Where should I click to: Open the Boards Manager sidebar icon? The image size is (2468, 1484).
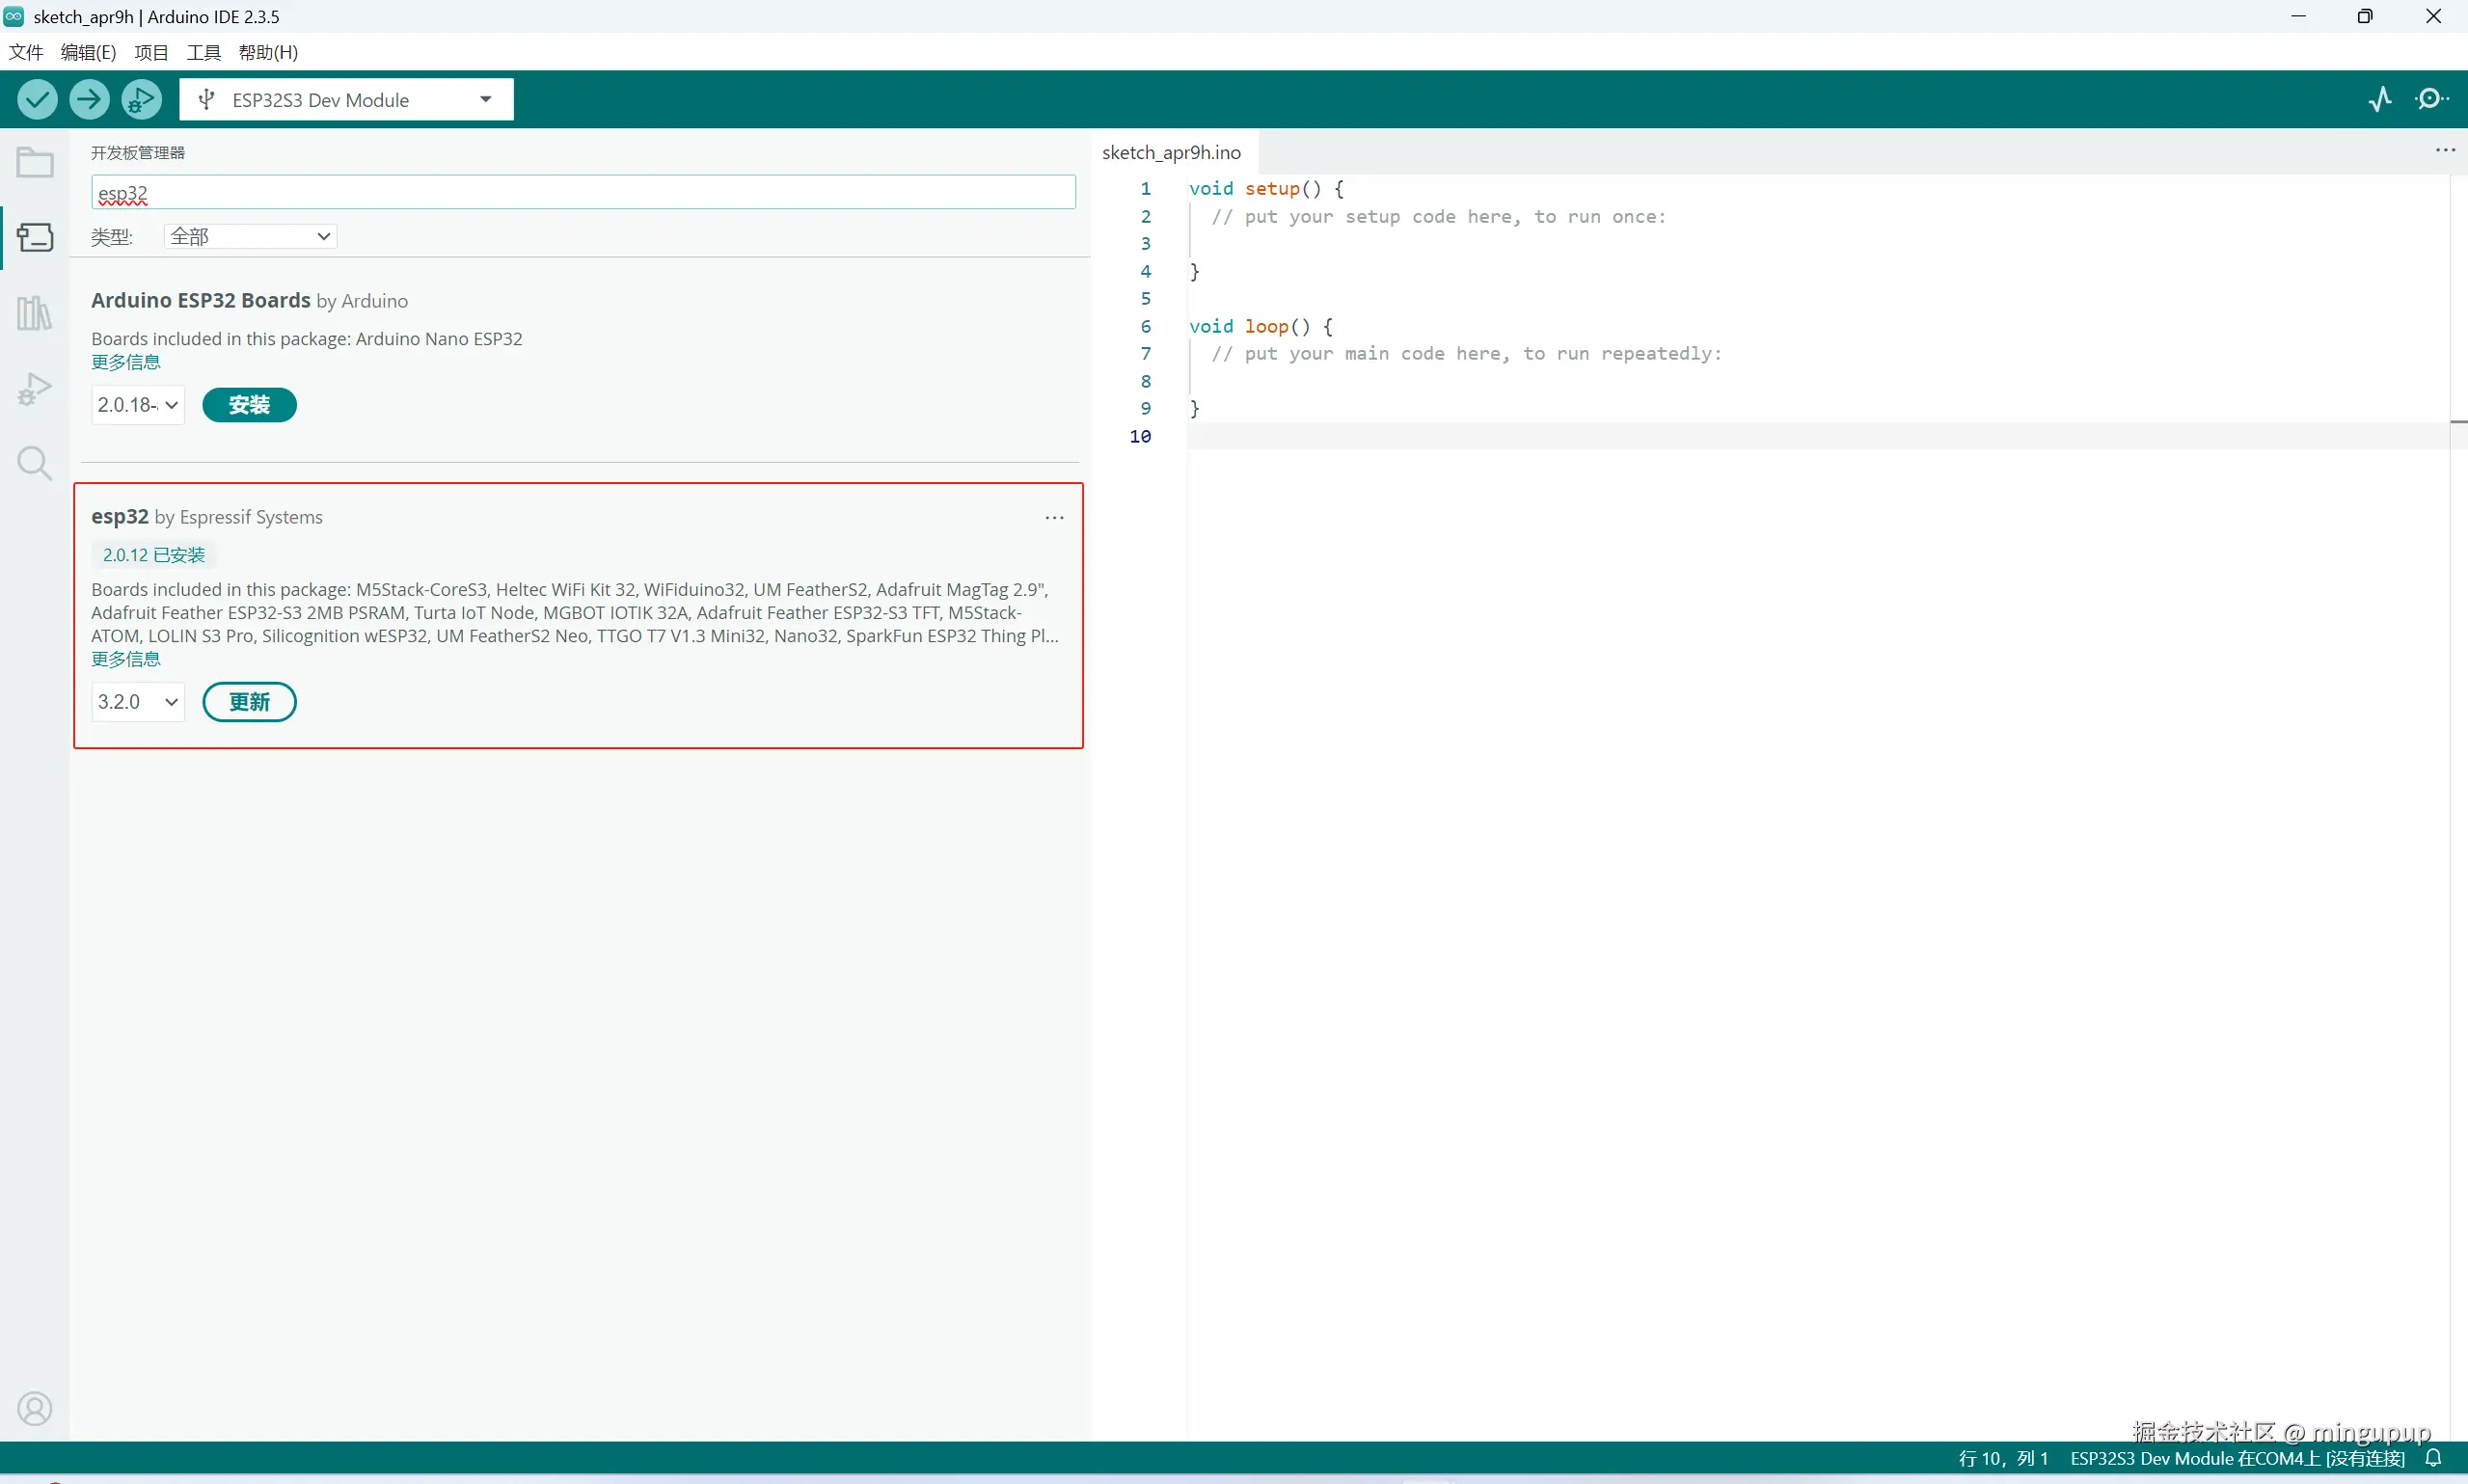[x=35, y=237]
